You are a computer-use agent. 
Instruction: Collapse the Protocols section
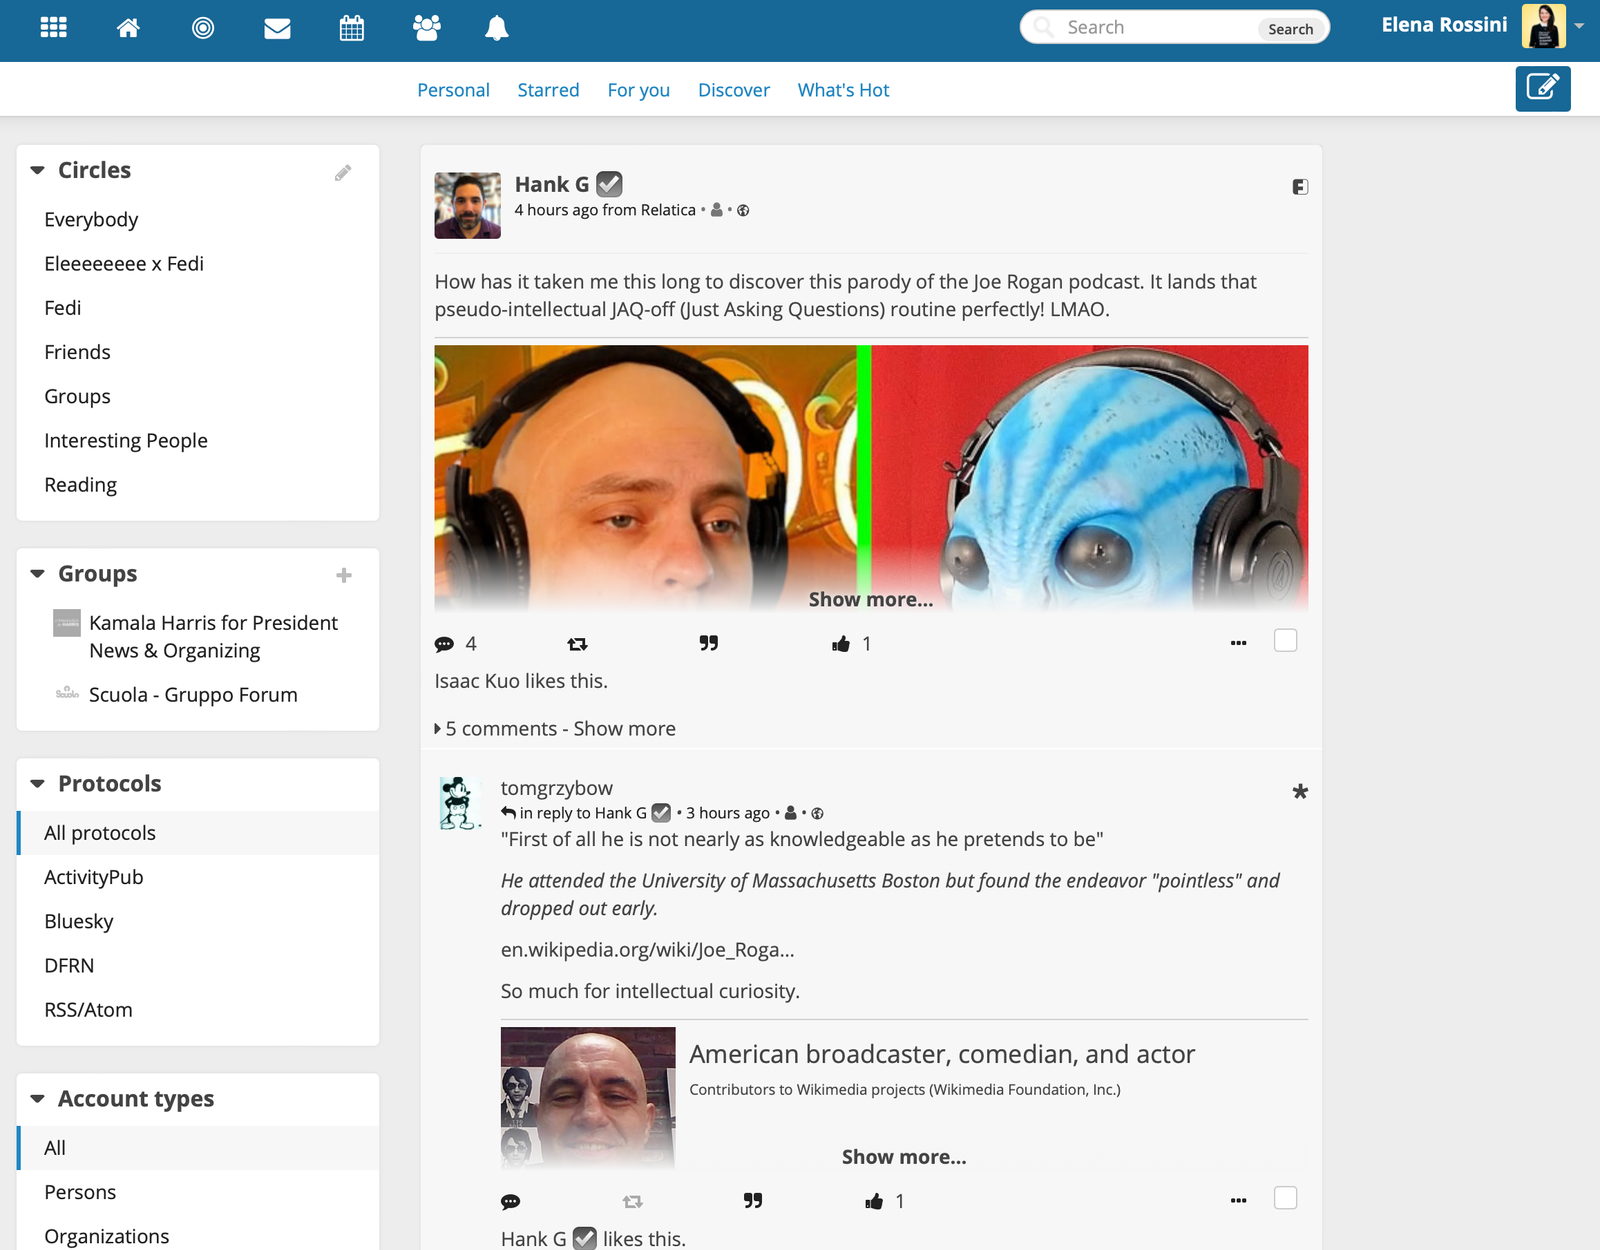[x=38, y=784]
